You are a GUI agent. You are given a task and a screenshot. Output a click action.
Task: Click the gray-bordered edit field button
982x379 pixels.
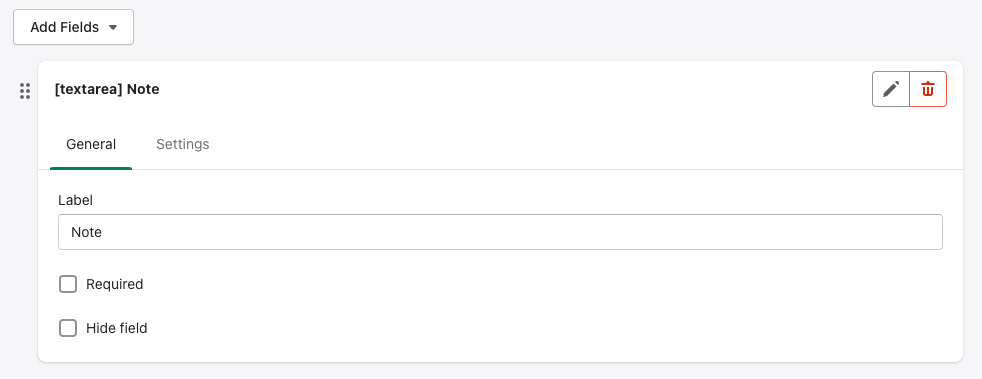pos(891,89)
